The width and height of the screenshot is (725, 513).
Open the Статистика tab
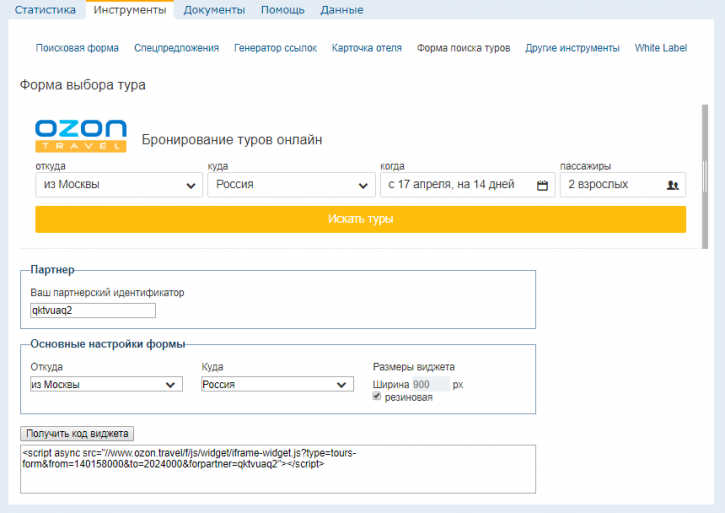click(x=45, y=10)
